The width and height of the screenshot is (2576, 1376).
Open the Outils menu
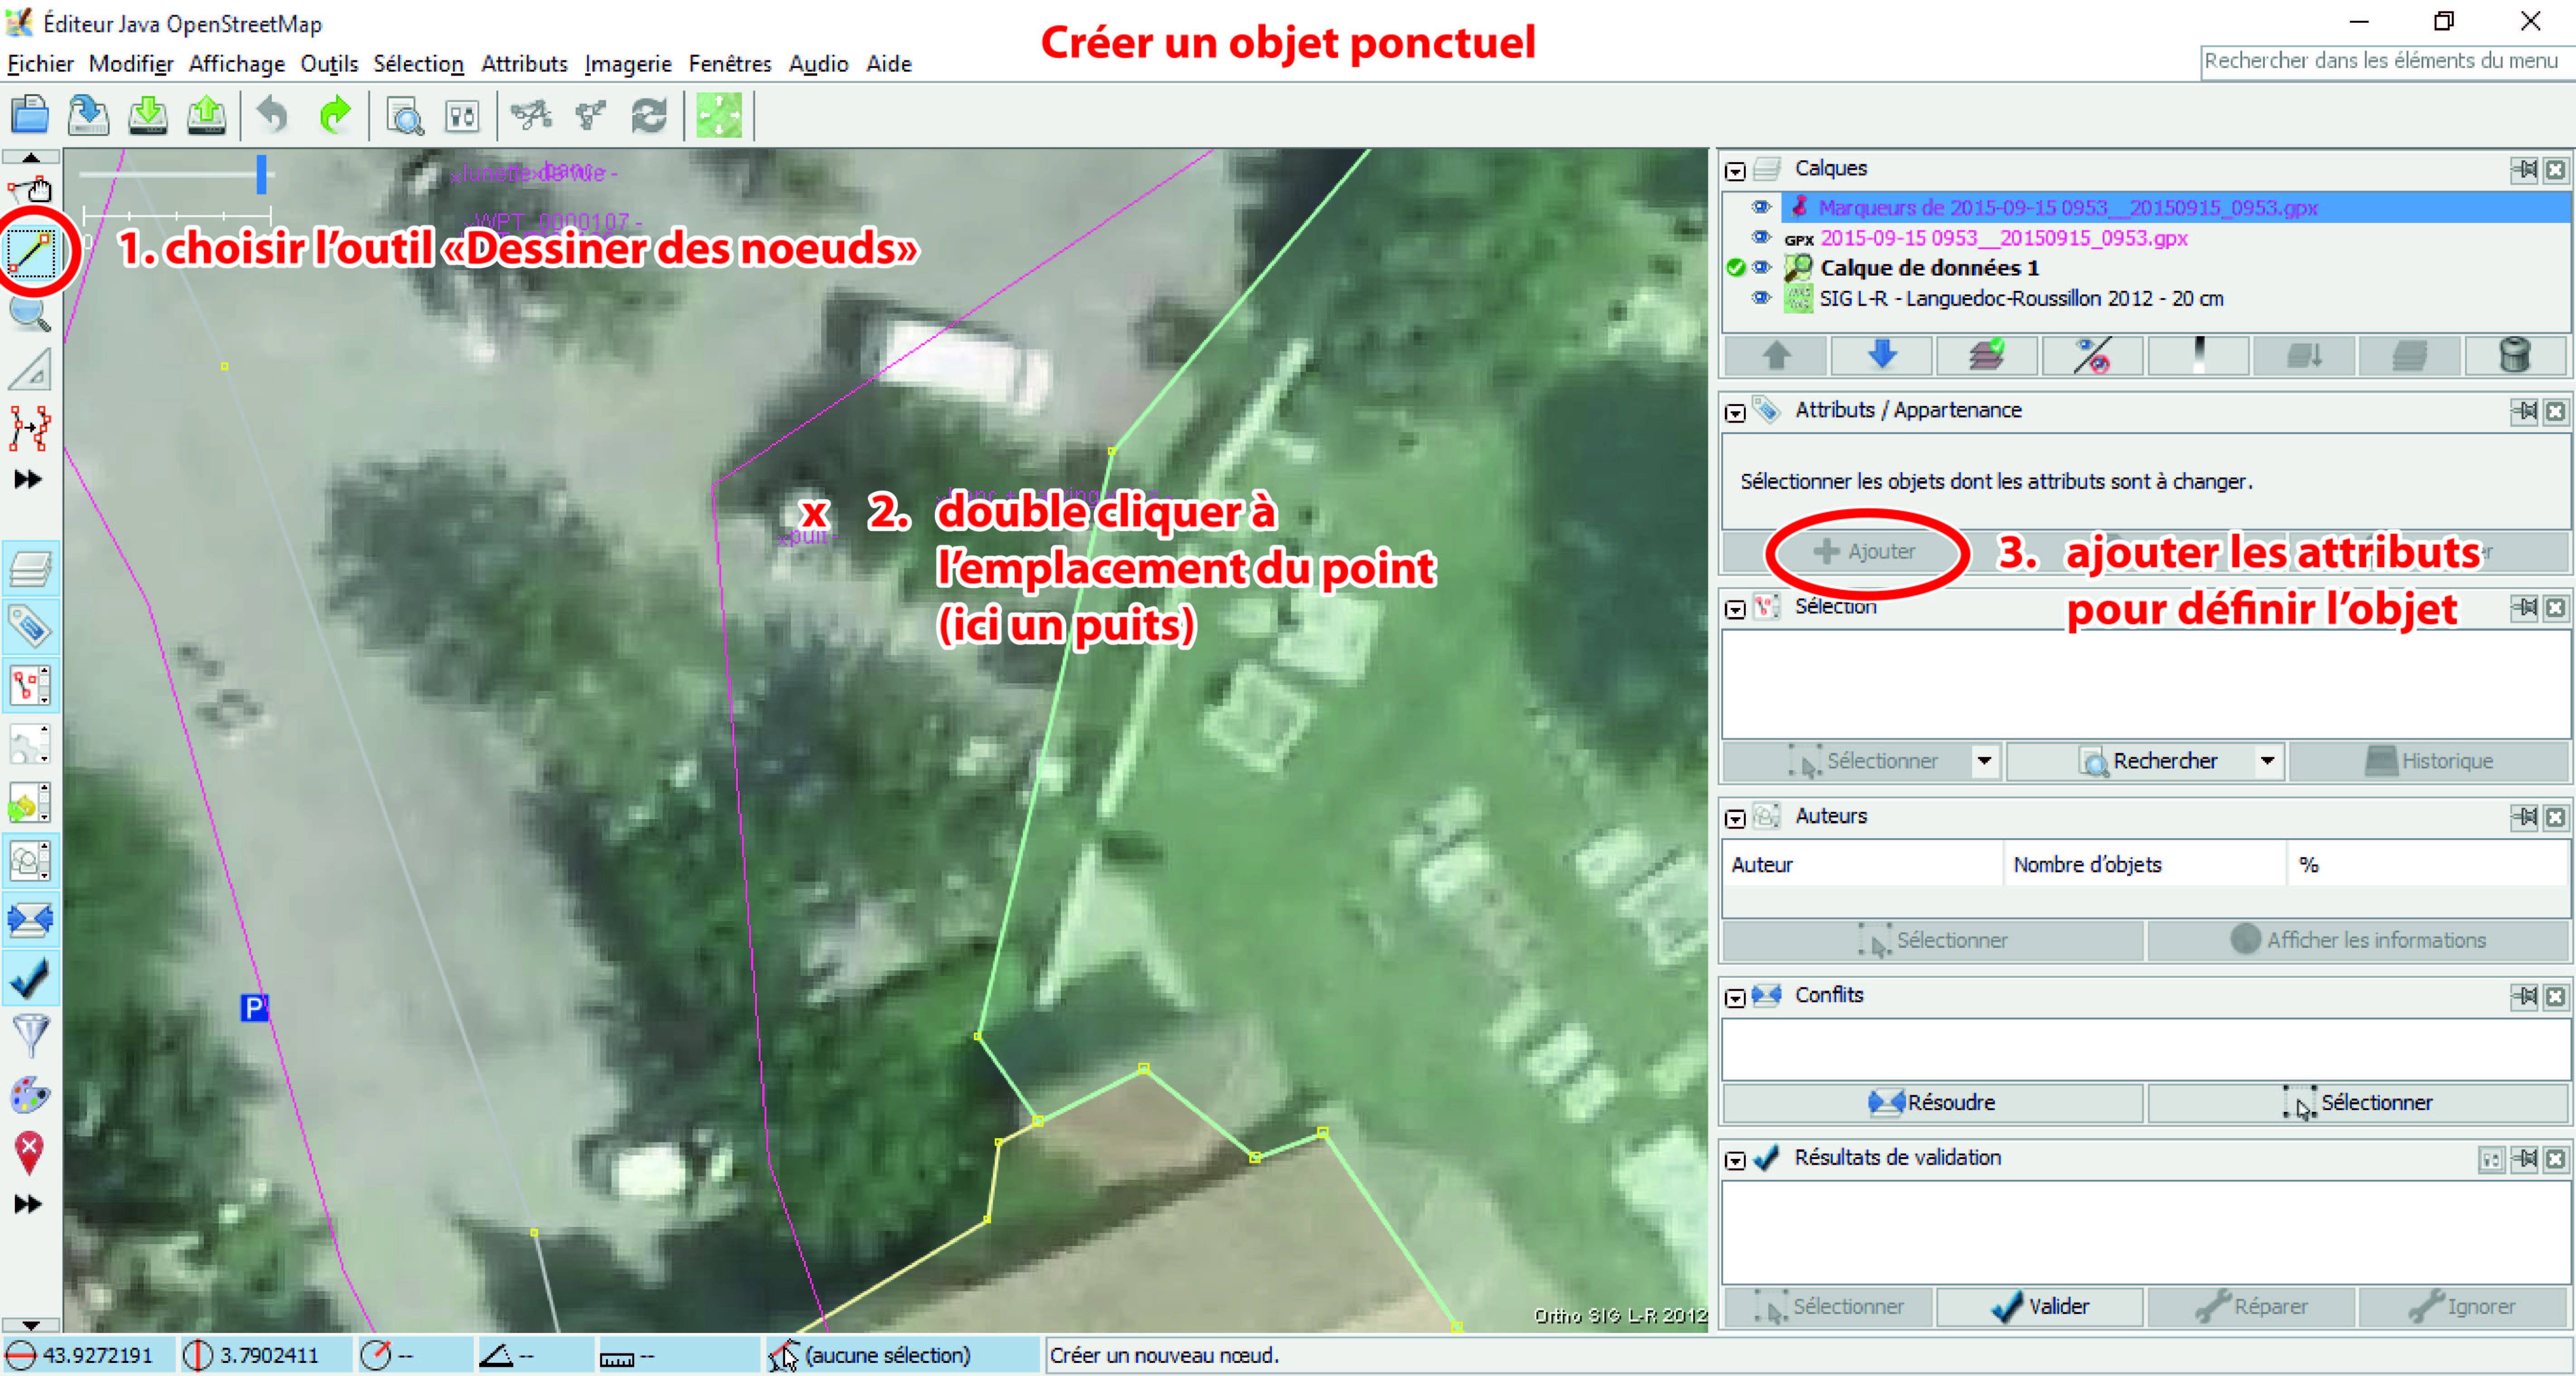(329, 64)
